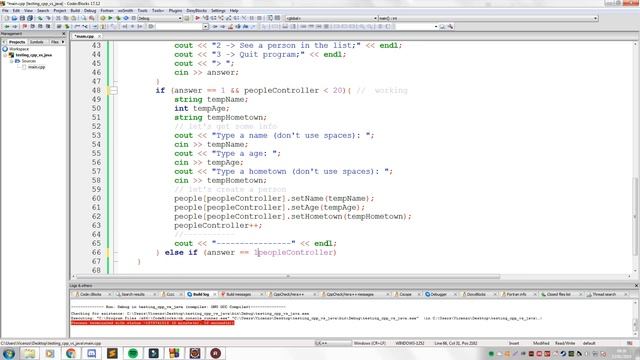The width and height of the screenshot is (640, 360).
Task: Click the Windows Start button
Action: [x=9, y=353]
